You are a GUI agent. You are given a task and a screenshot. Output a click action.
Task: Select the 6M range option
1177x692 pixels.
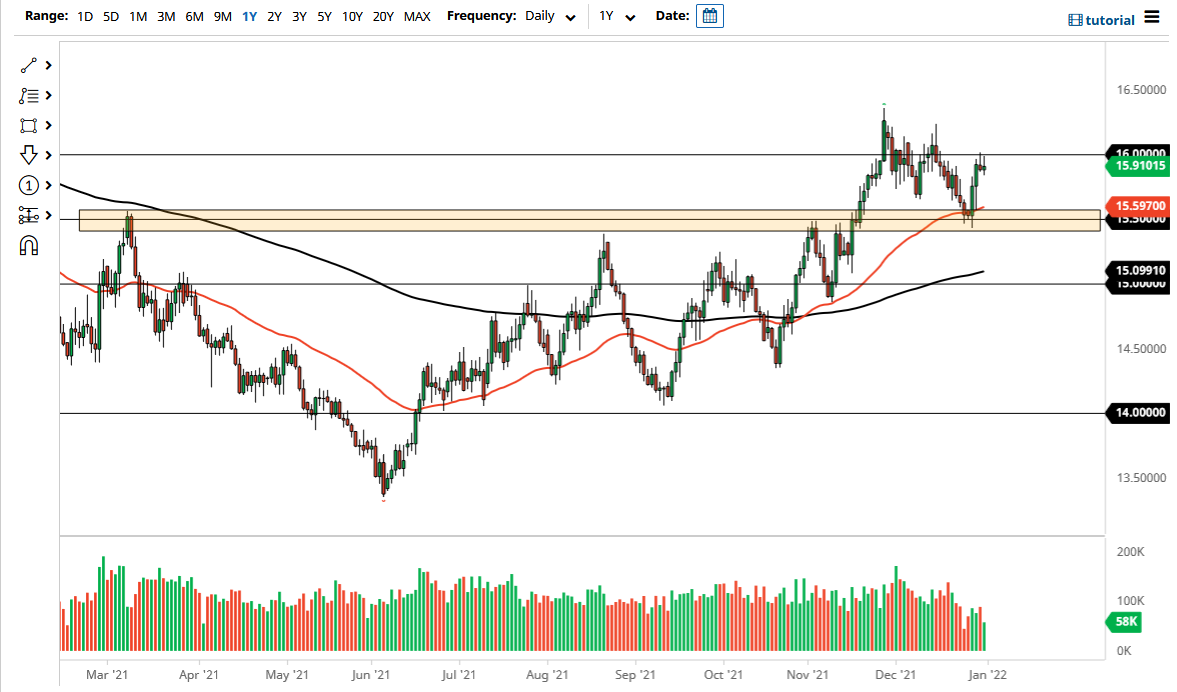[x=194, y=16]
